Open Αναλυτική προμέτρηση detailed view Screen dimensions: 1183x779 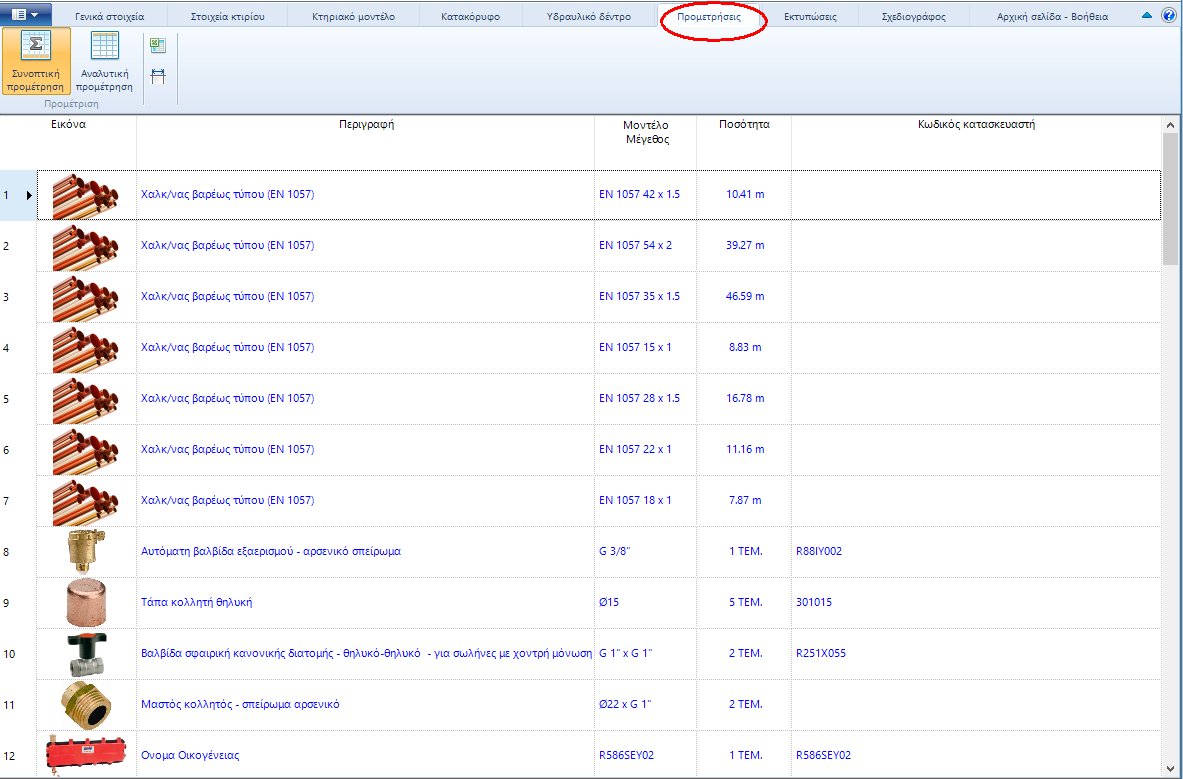(104, 61)
